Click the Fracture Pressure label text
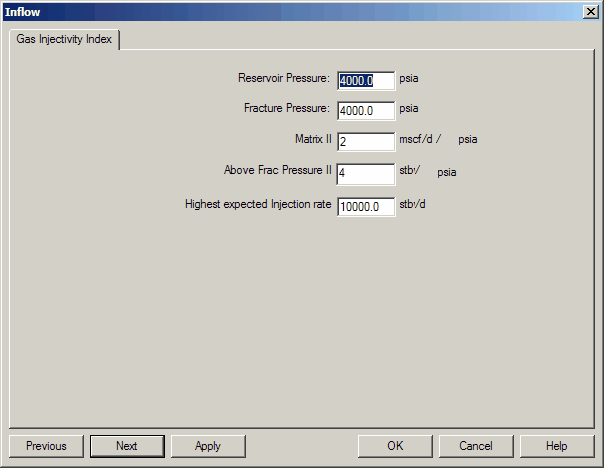This screenshot has width=604, height=468. [286, 108]
